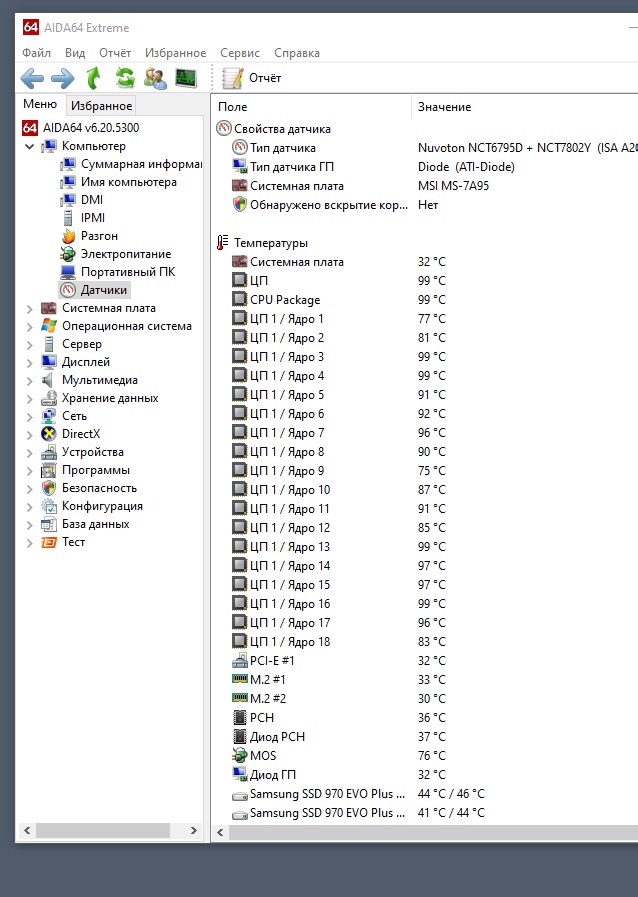Open the Избранное menu in menu bar
The image size is (638, 897).
[x=175, y=53]
